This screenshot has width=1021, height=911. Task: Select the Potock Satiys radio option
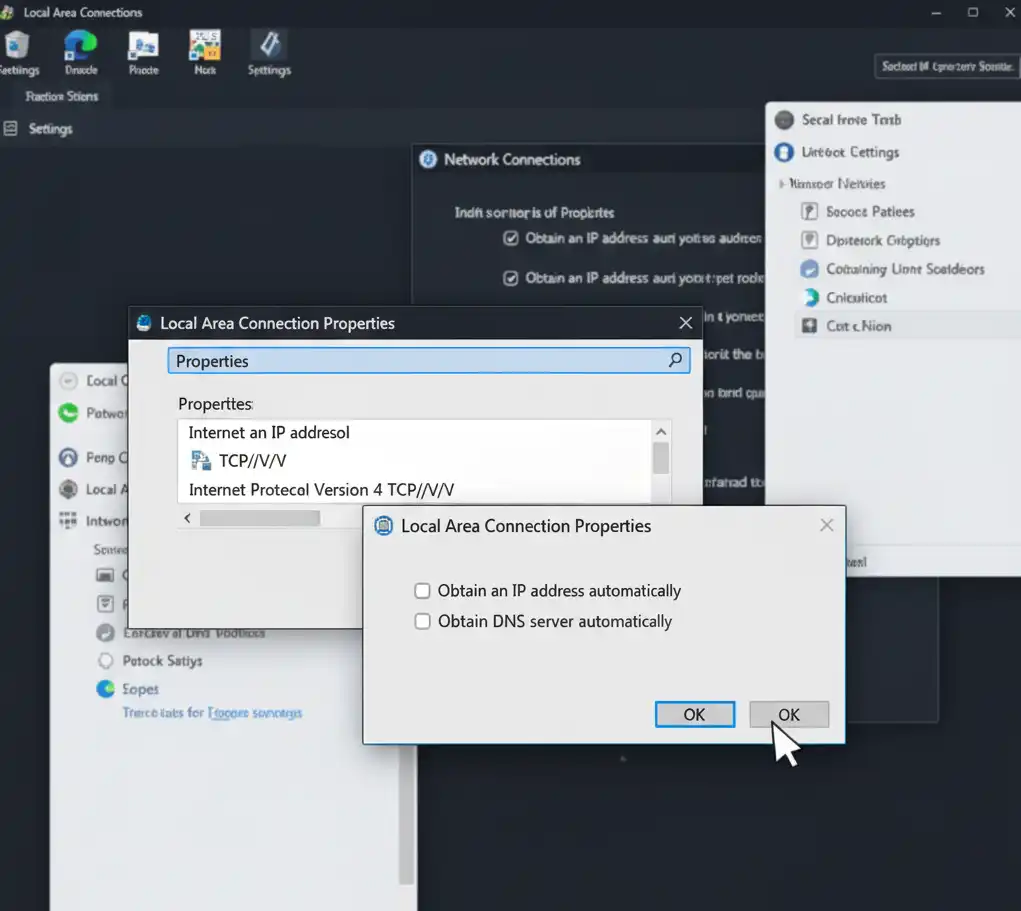(105, 661)
